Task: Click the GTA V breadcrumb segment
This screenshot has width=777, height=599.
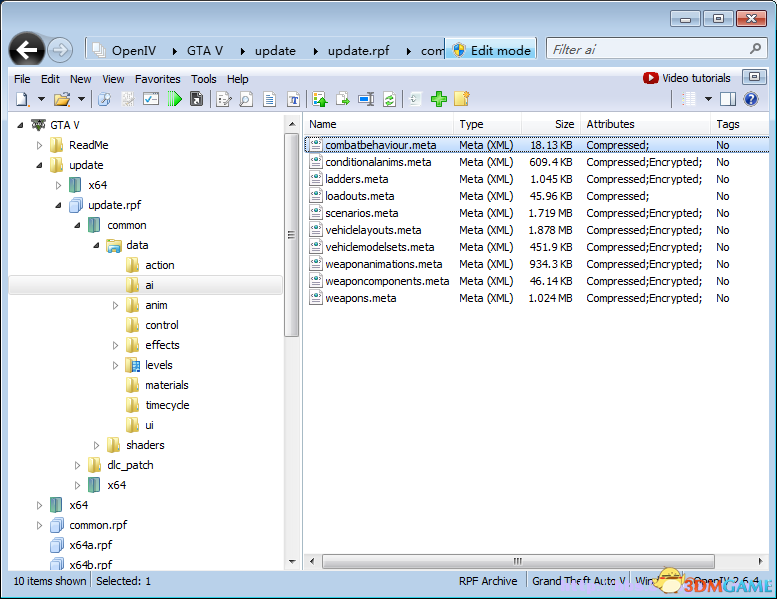Action: (x=205, y=51)
